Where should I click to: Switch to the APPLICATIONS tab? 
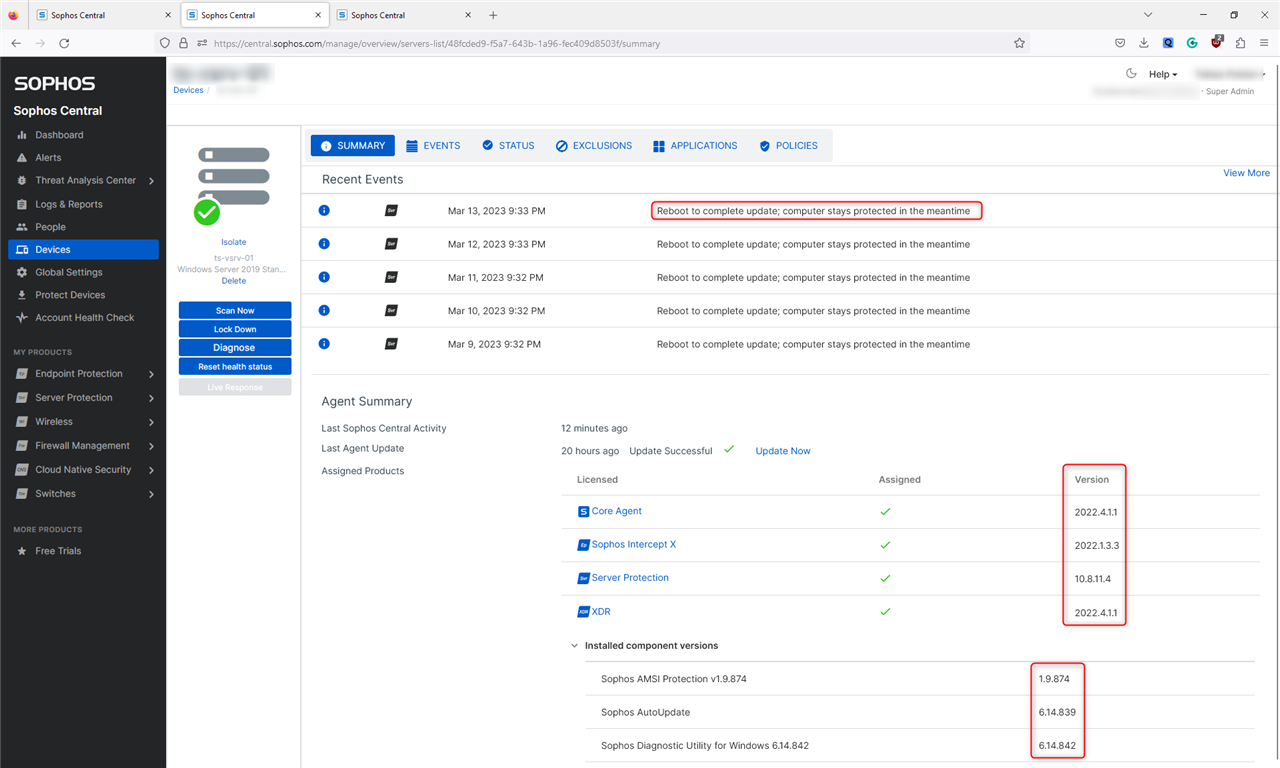coord(695,146)
